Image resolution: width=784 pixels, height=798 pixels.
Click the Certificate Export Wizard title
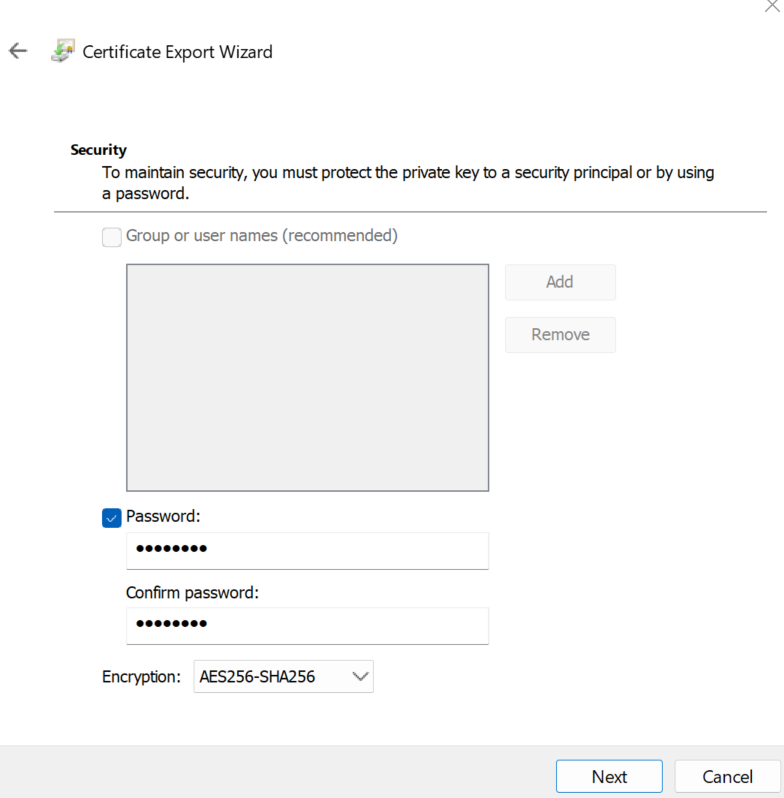pyautogui.click(x=177, y=52)
